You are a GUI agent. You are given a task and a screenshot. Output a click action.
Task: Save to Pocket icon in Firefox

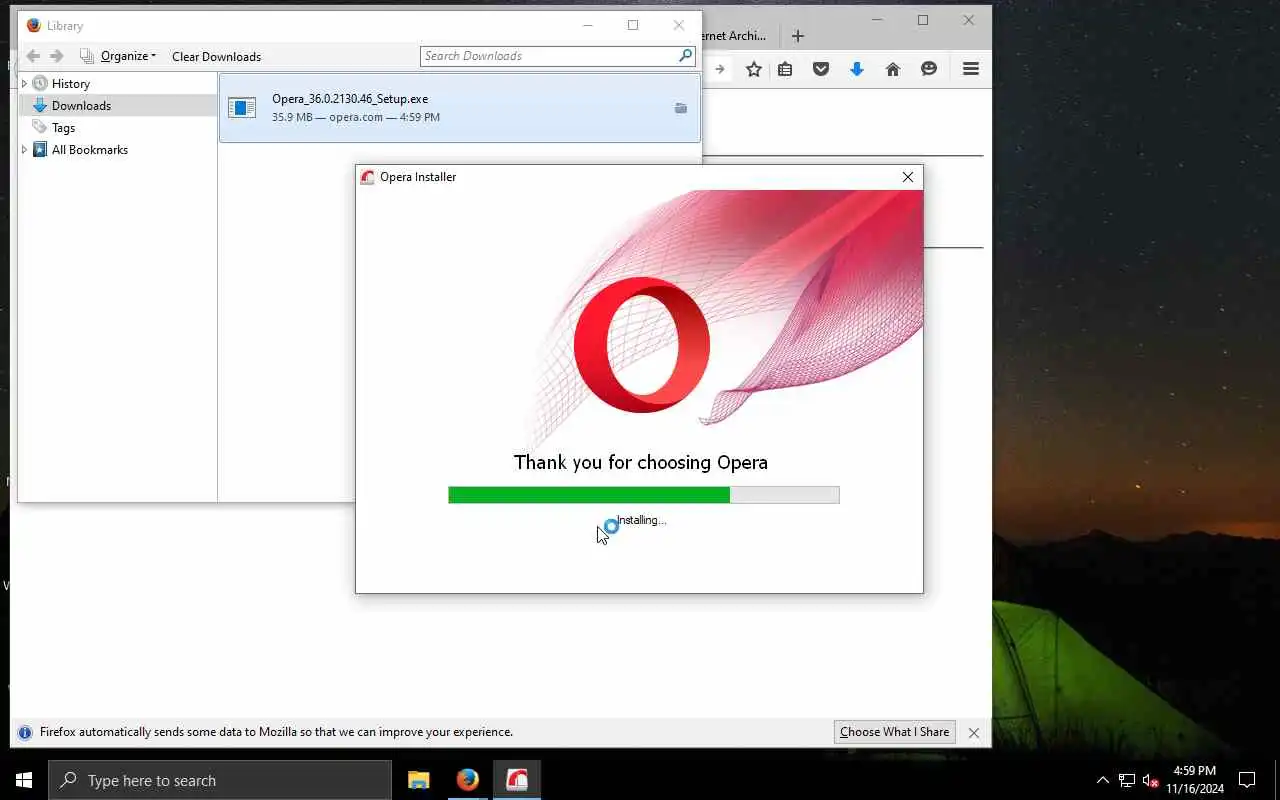click(x=821, y=69)
